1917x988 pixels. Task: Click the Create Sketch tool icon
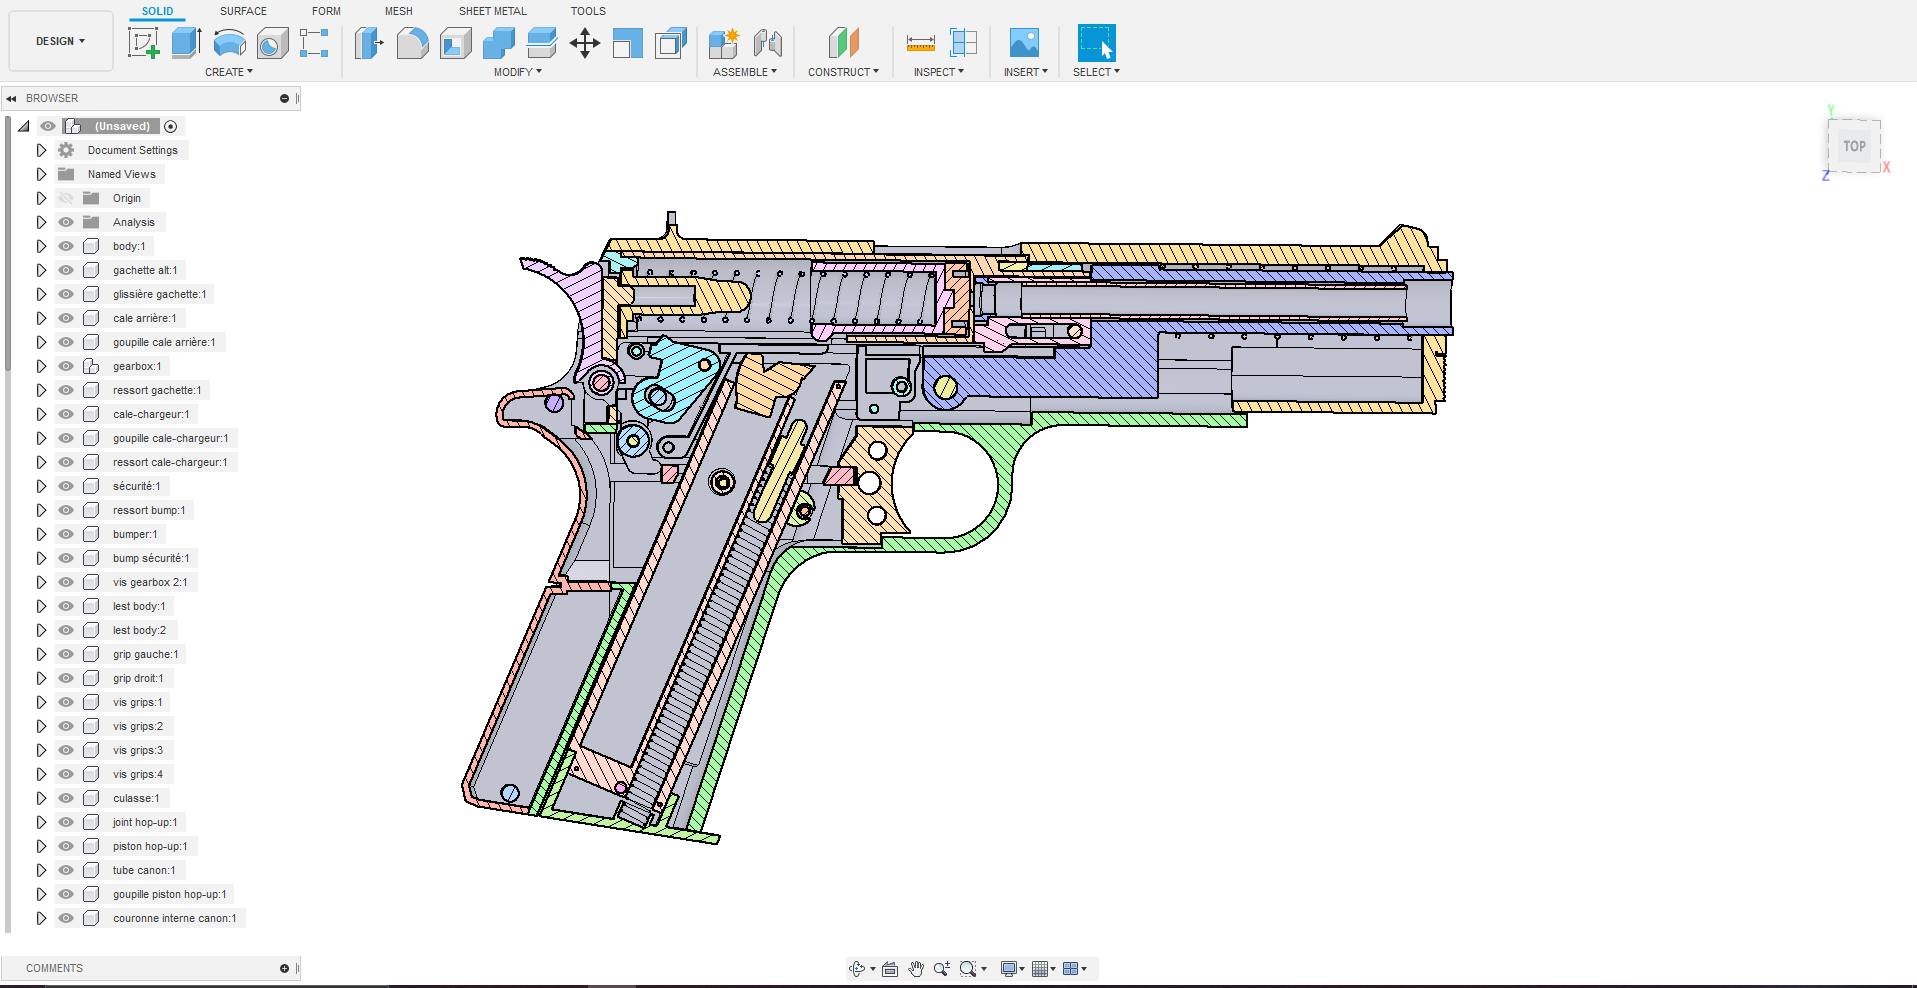(144, 43)
